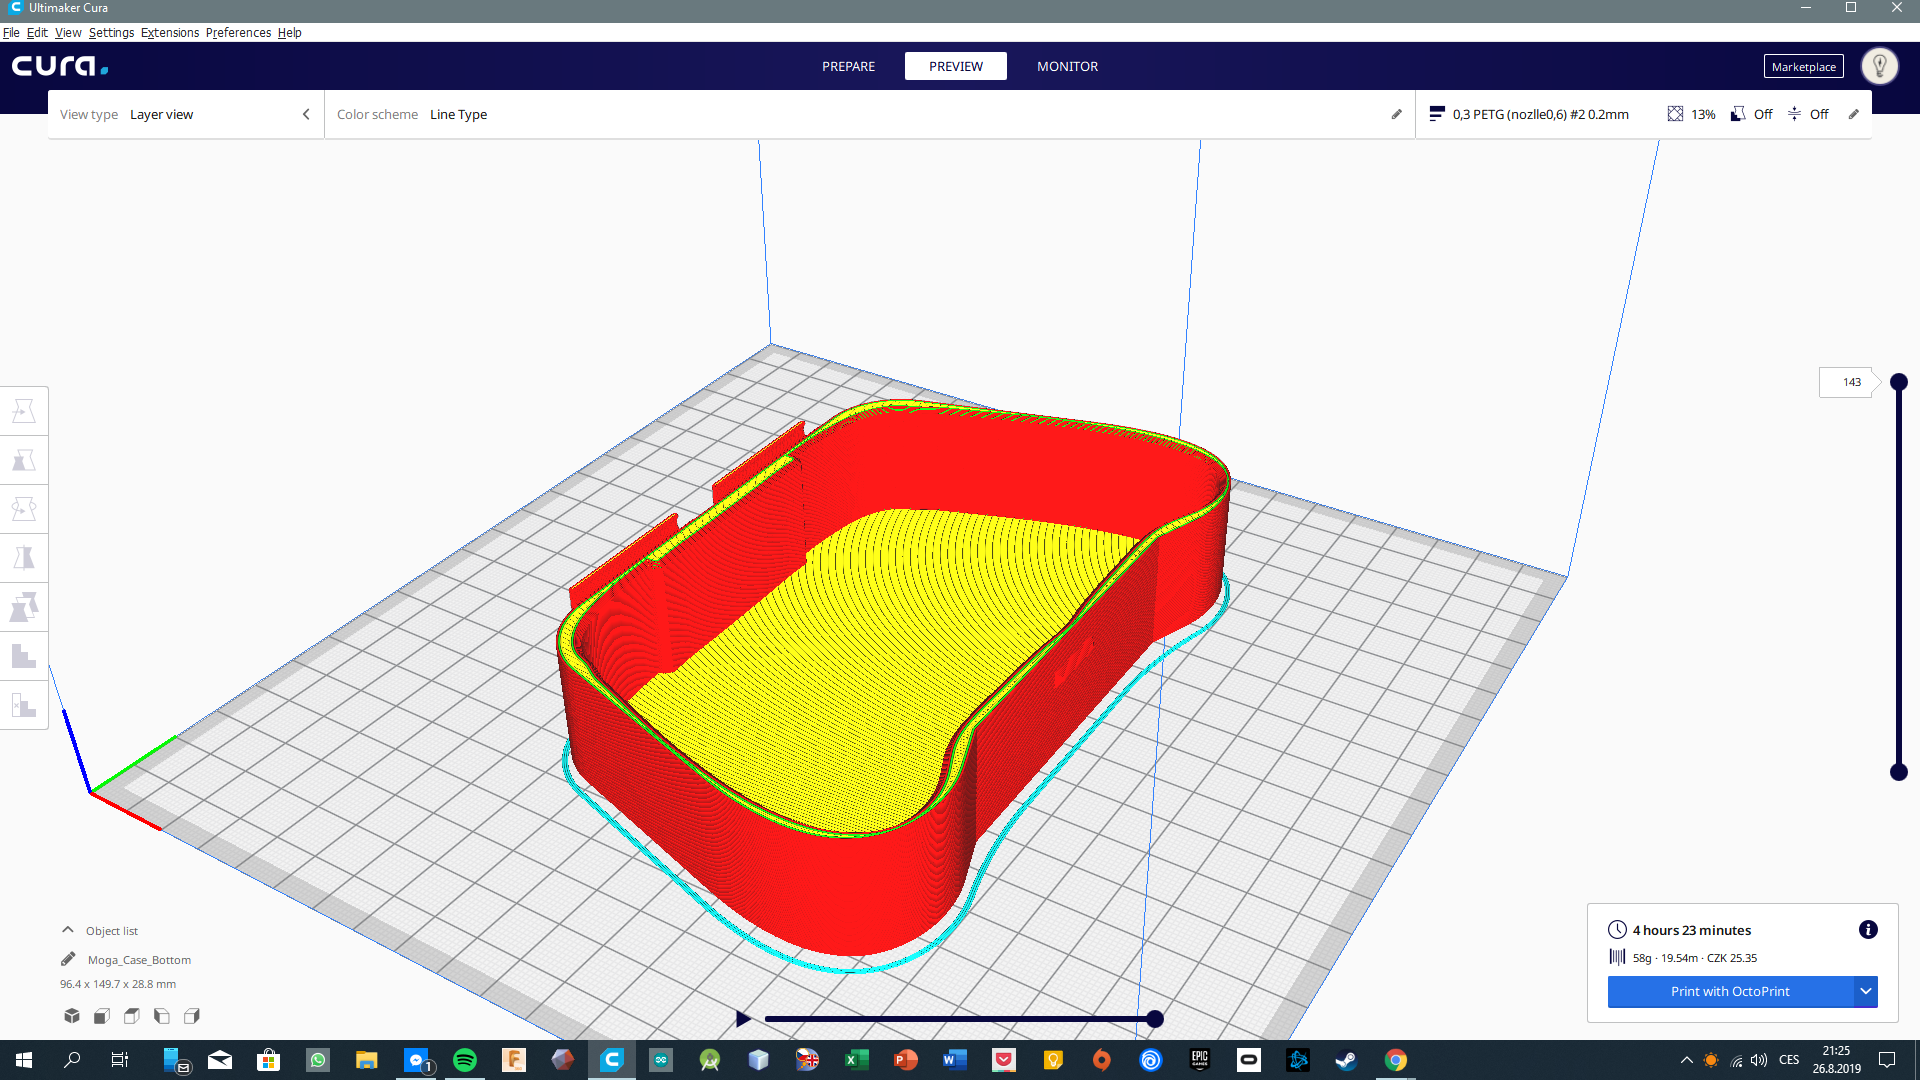Open Google Chrome from the taskbar
Viewport: 1920px width, 1080px height.
pyautogui.click(x=1396, y=1060)
